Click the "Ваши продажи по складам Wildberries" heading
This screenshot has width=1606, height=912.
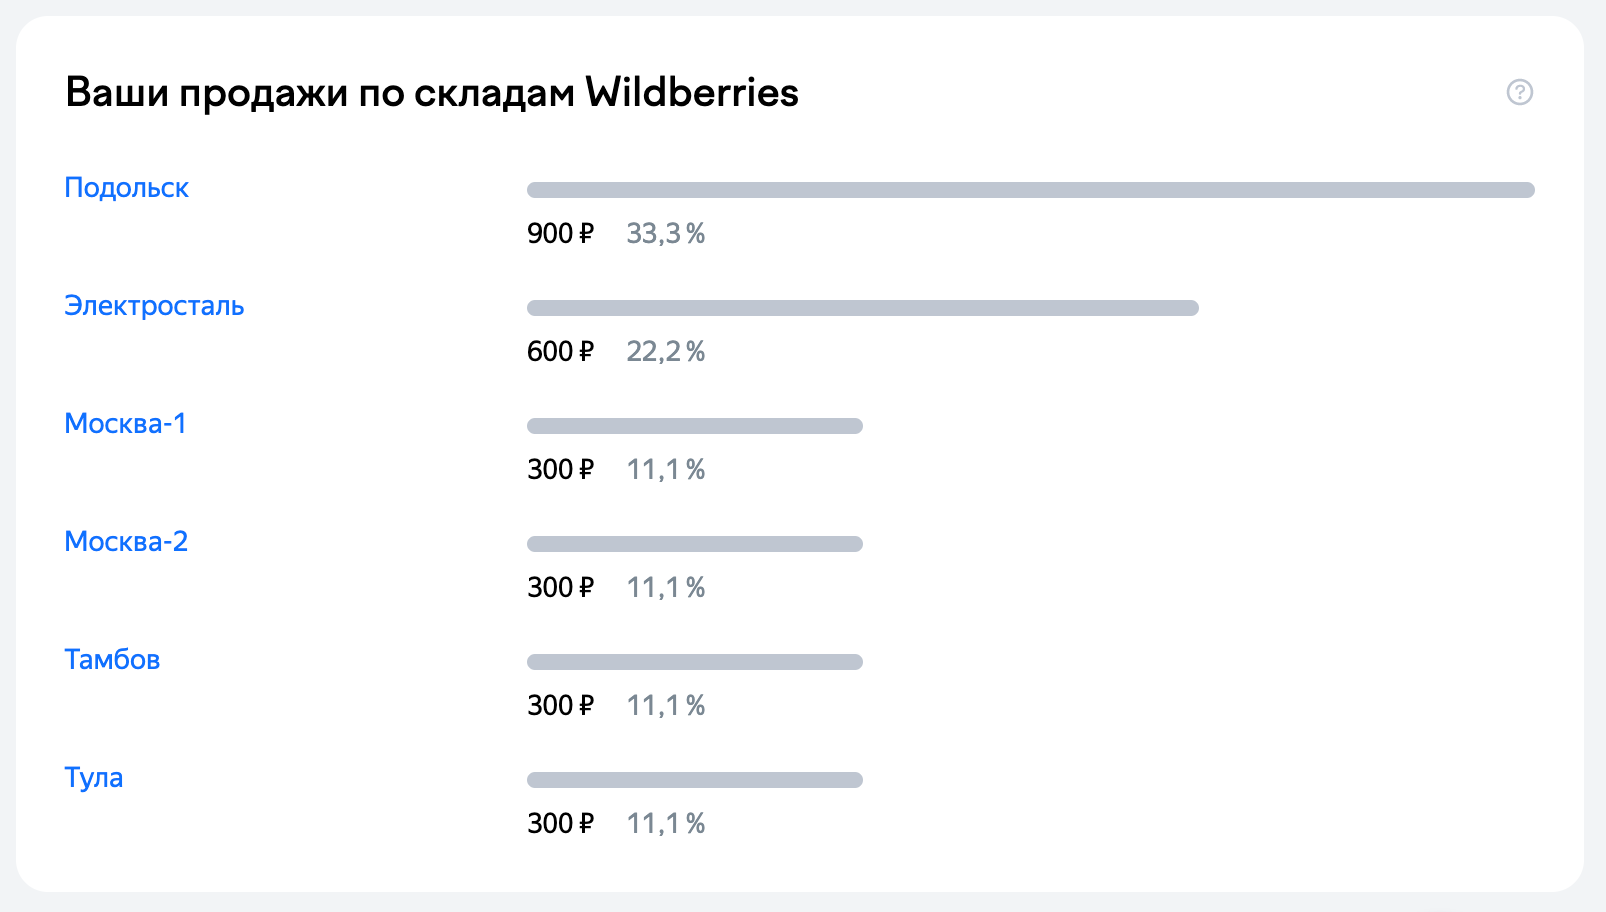432,93
